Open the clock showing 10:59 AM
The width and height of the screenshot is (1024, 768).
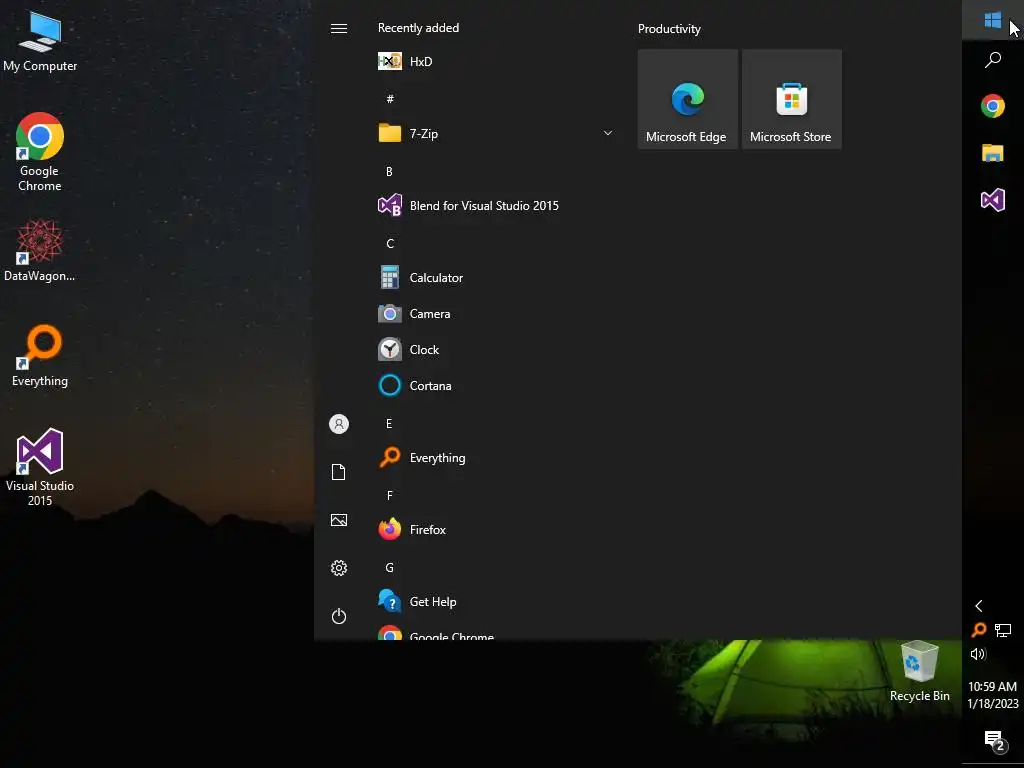click(993, 695)
